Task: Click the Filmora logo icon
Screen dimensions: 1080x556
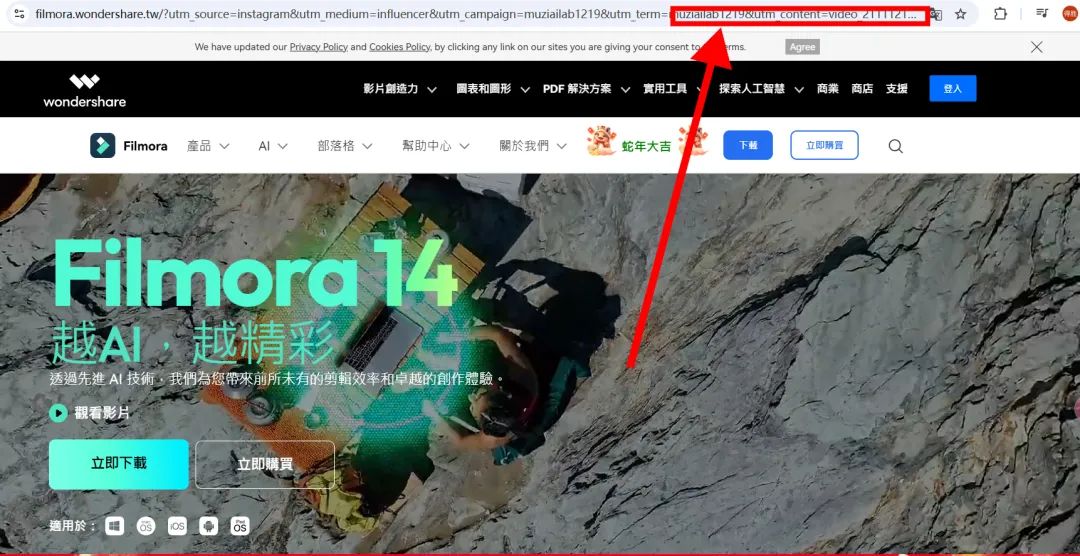Action: click(x=103, y=145)
